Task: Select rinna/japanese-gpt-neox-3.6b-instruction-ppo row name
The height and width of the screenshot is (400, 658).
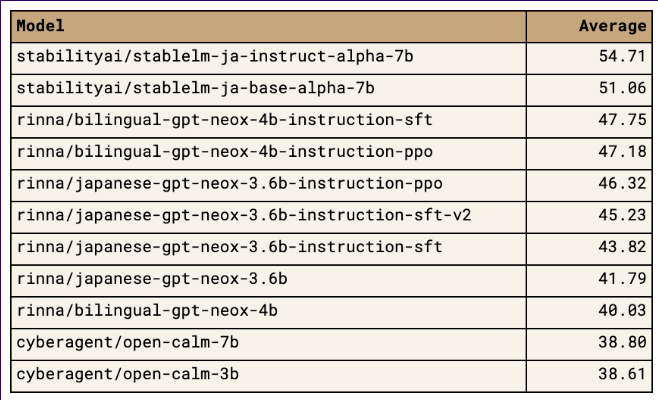Action: (x=230, y=184)
